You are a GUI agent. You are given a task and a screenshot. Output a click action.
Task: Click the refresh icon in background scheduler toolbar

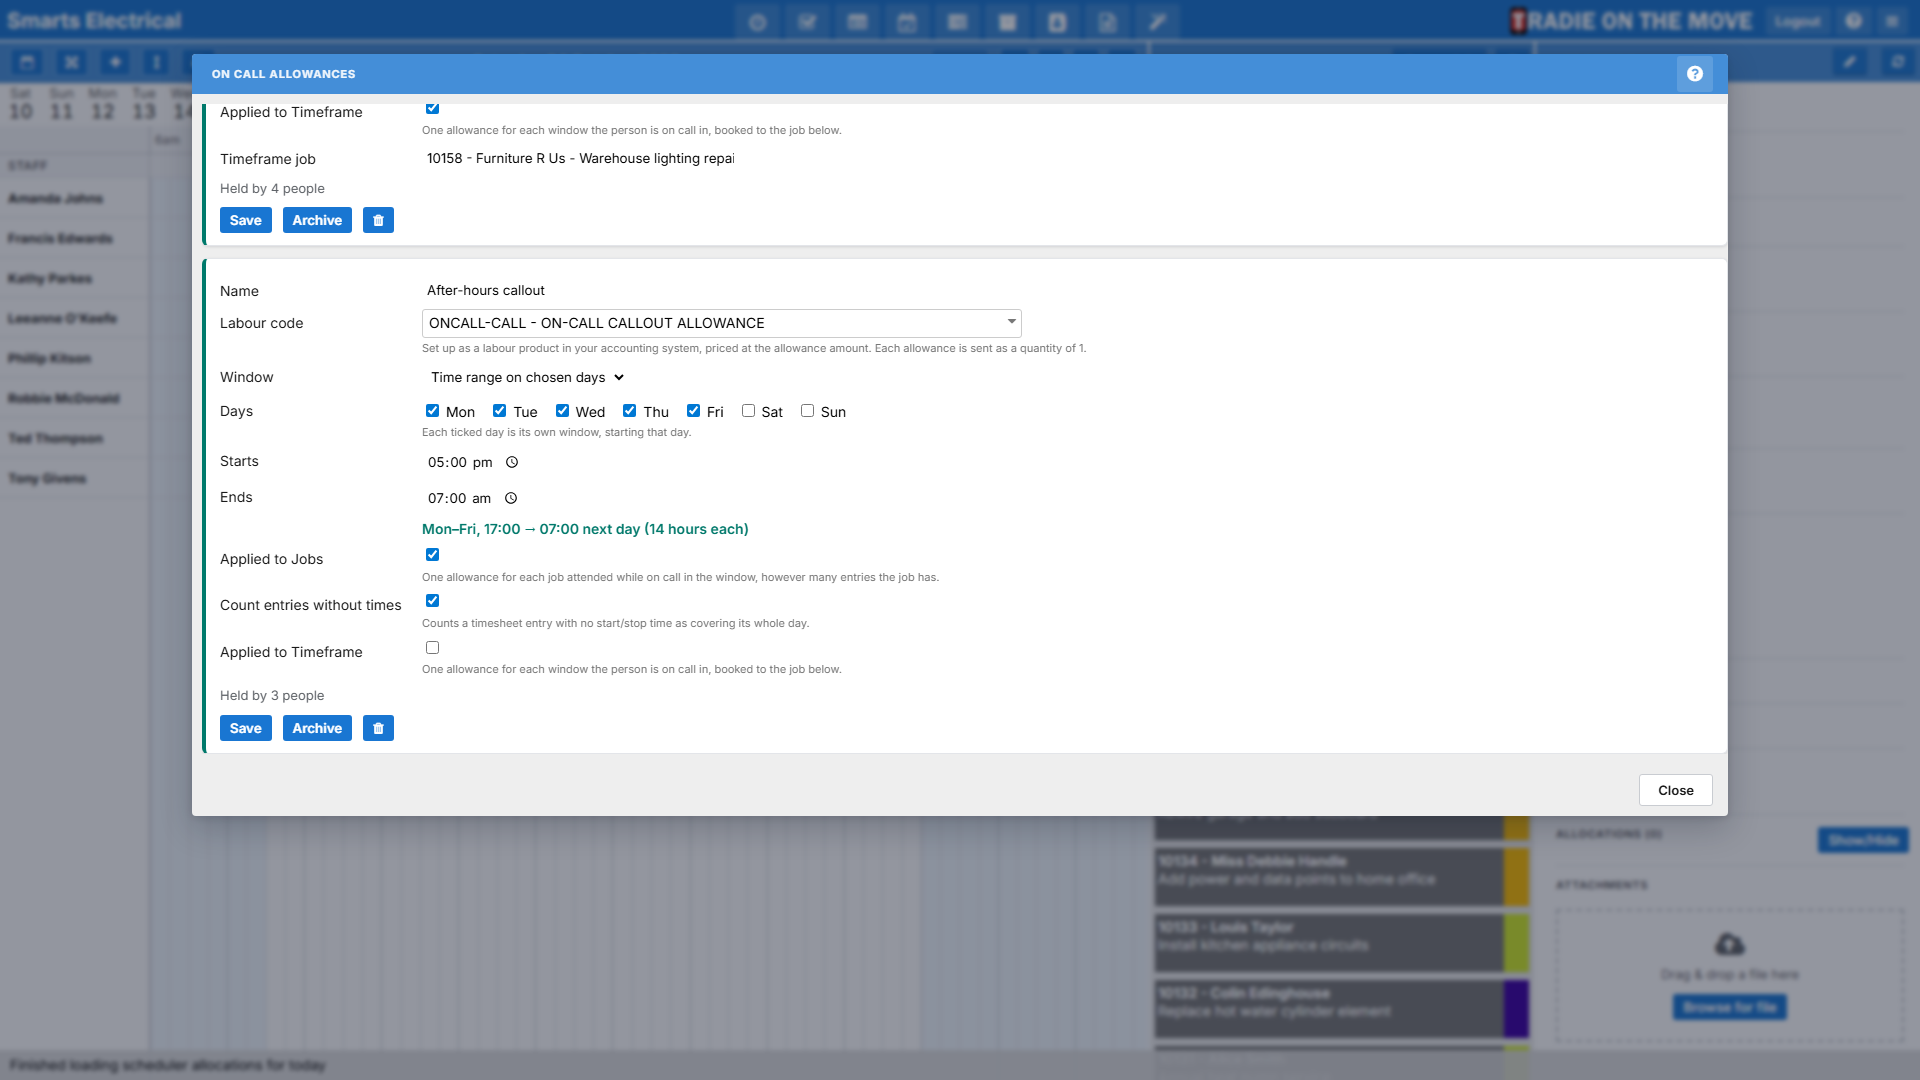click(1897, 62)
